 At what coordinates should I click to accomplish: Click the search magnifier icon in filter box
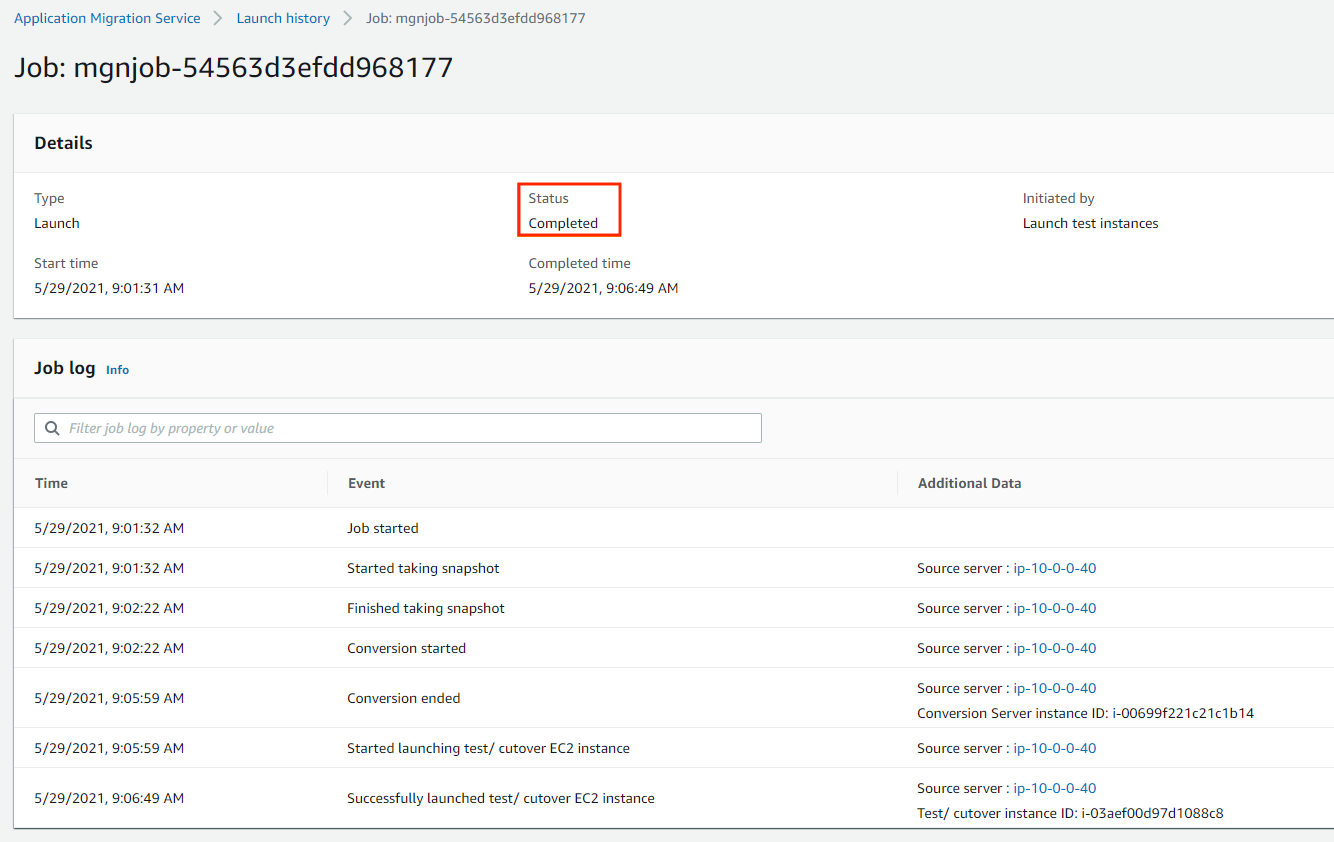pyautogui.click(x=52, y=428)
